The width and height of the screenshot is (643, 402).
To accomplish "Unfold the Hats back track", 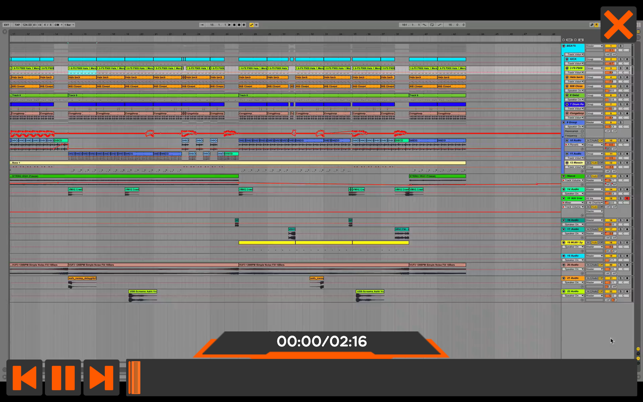I will tap(567, 77).
